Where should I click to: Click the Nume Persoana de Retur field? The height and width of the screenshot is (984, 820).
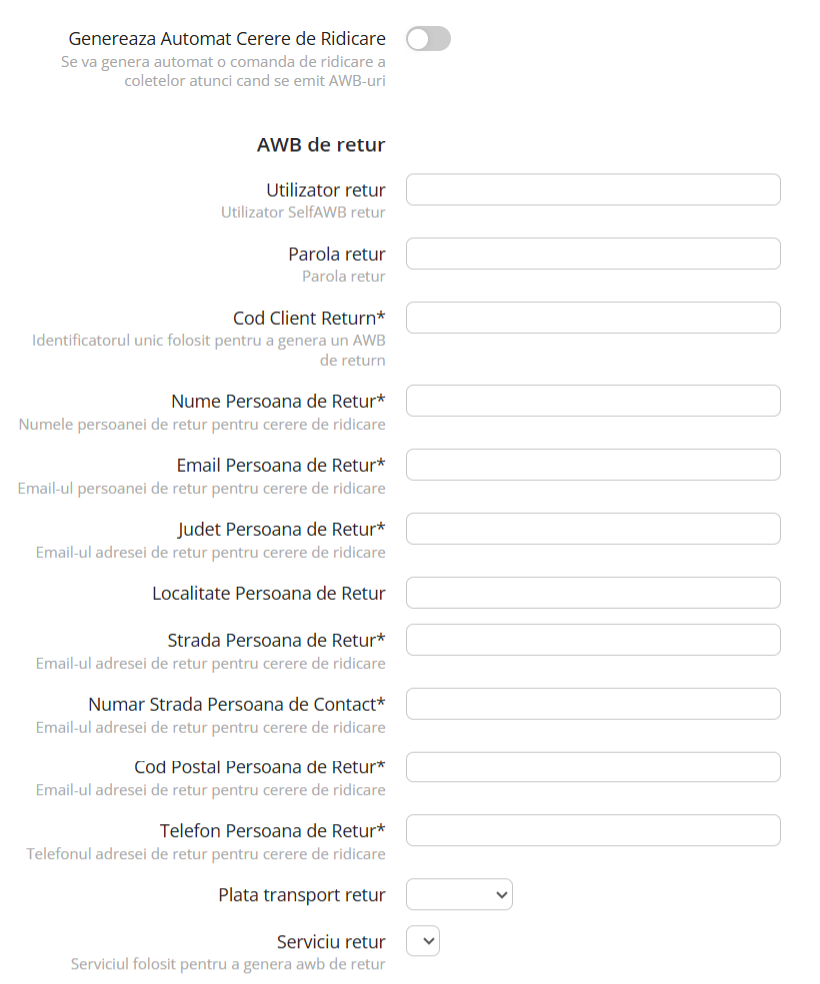(x=592, y=400)
